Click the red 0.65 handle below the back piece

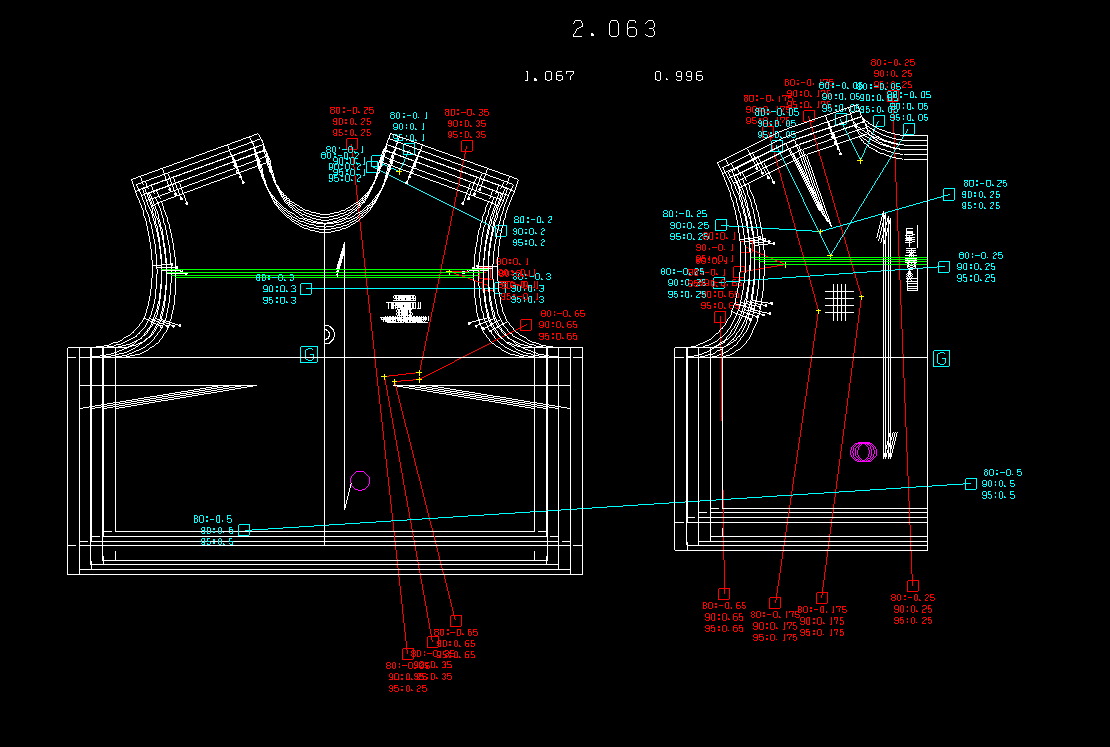(x=724, y=594)
